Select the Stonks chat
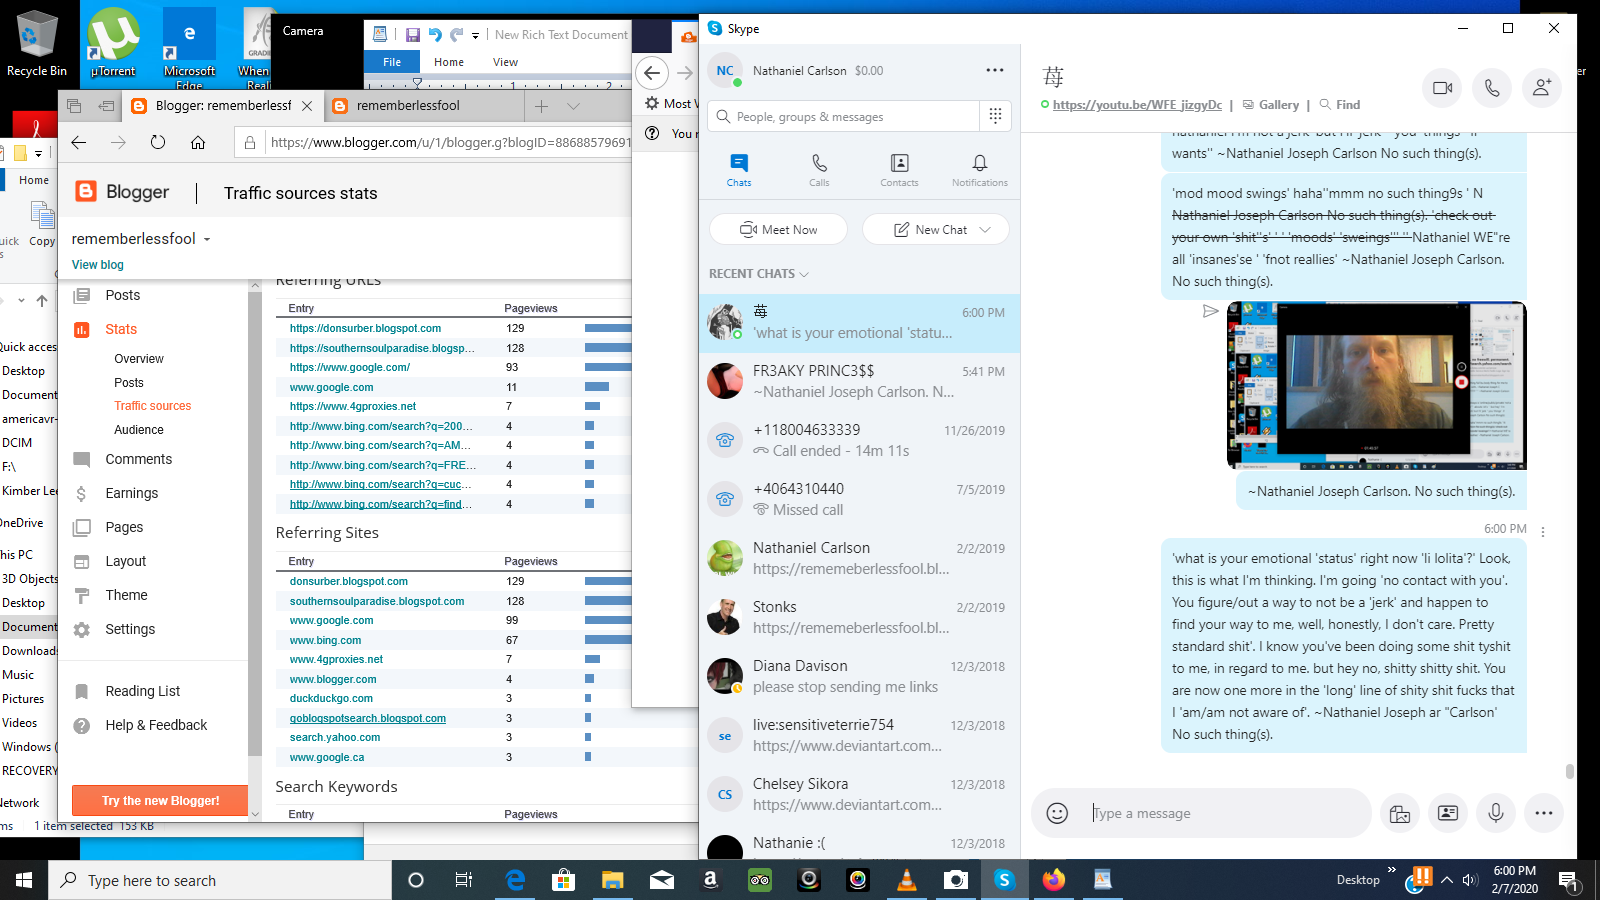Screen dimensions: 1600x900 point(859,617)
